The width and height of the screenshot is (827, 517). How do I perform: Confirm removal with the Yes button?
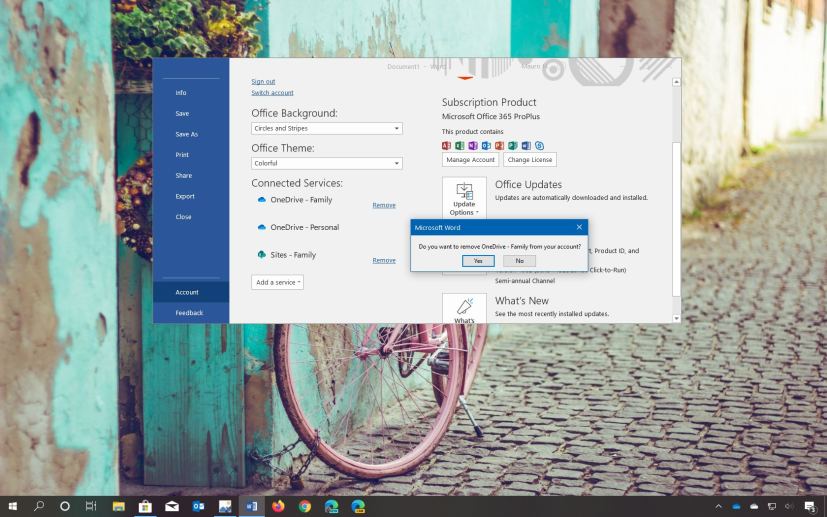[478, 261]
